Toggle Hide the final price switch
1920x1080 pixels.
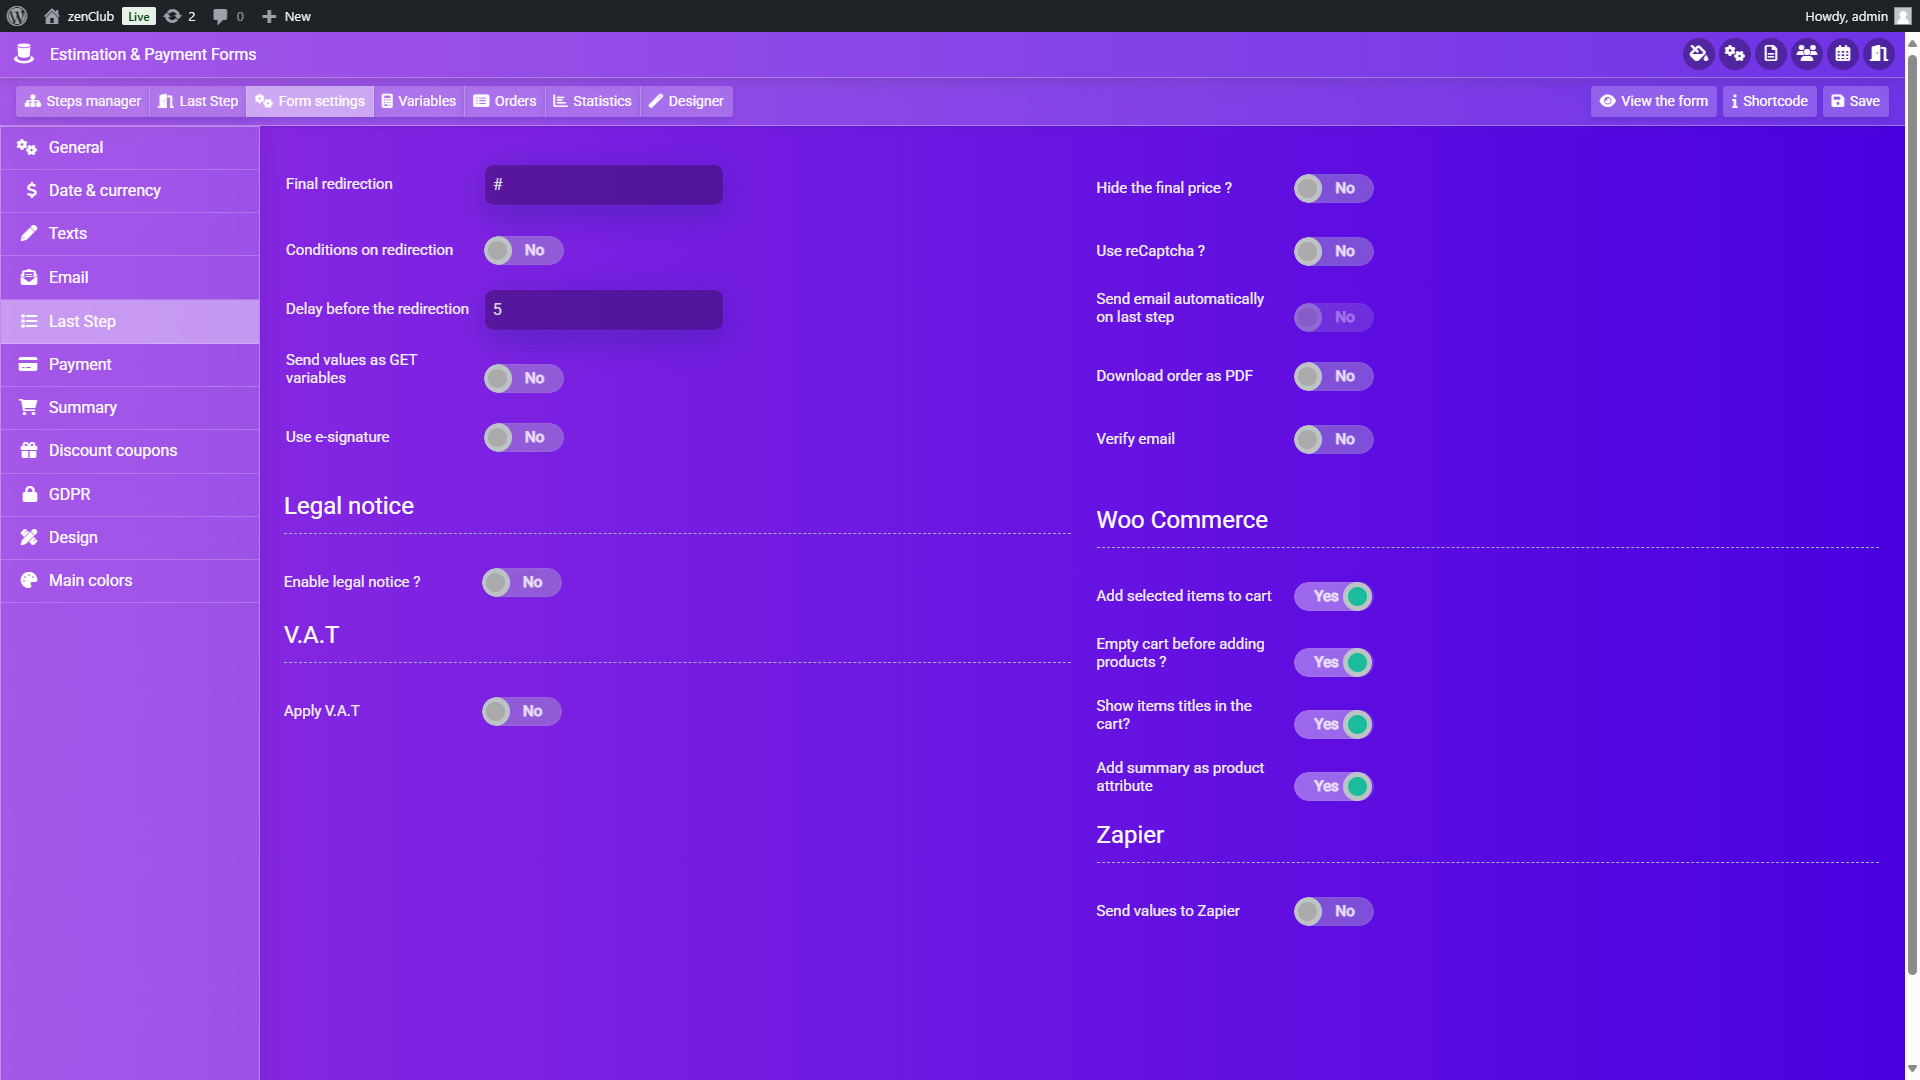point(1333,188)
